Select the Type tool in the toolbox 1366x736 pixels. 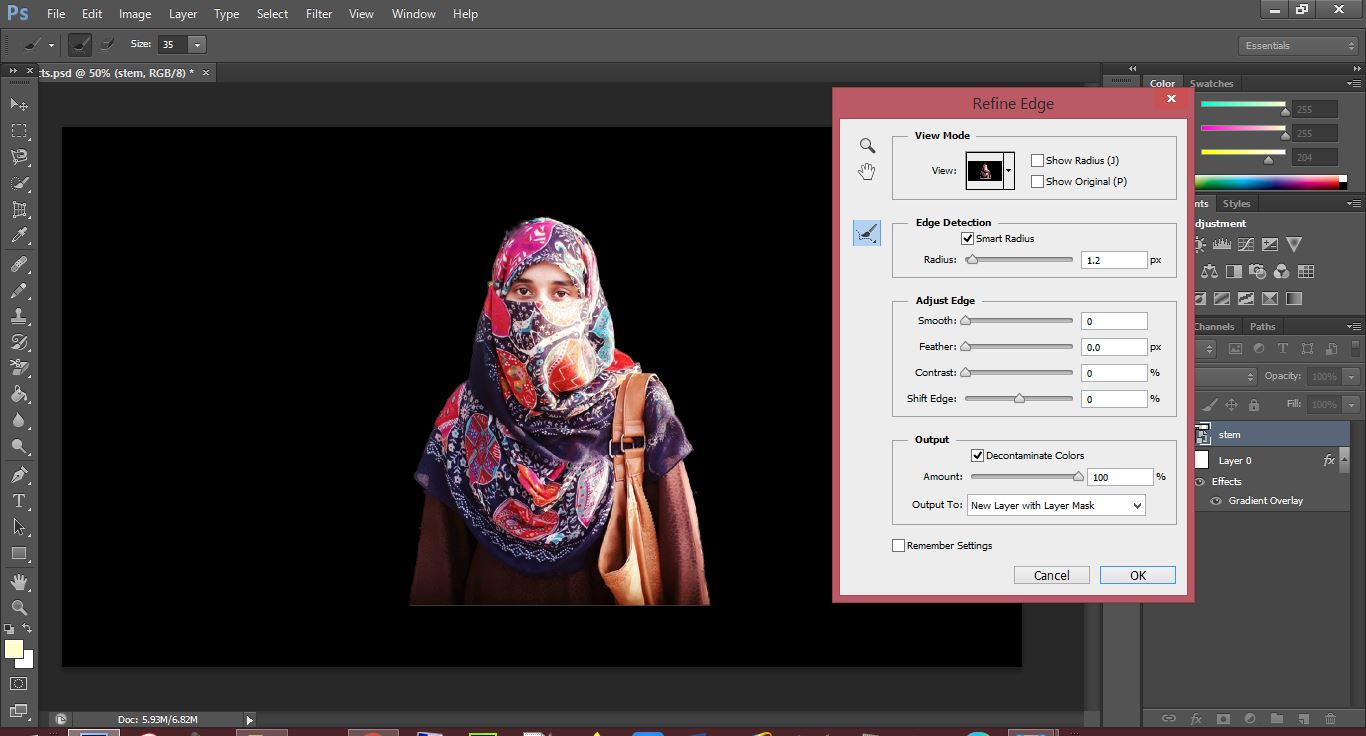19,501
